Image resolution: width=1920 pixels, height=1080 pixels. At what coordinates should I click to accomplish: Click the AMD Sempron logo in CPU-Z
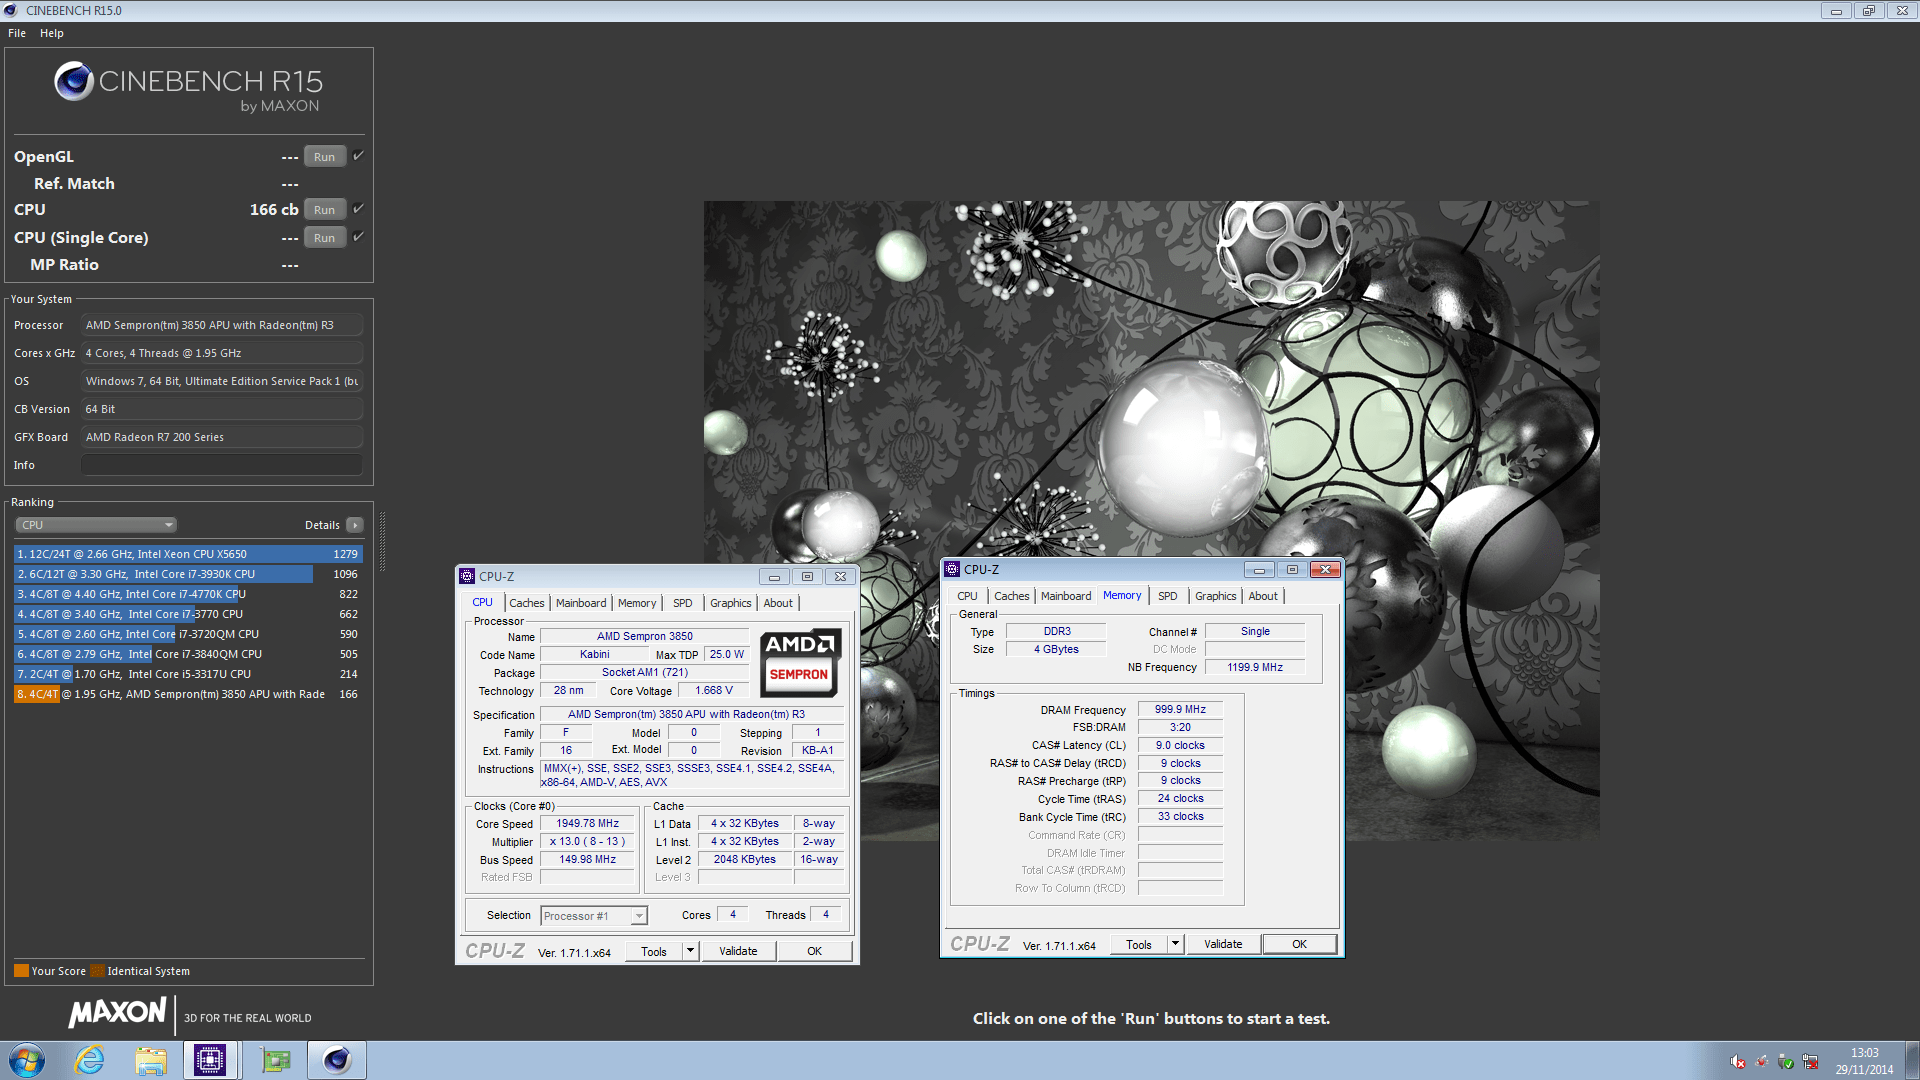click(x=799, y=663)
